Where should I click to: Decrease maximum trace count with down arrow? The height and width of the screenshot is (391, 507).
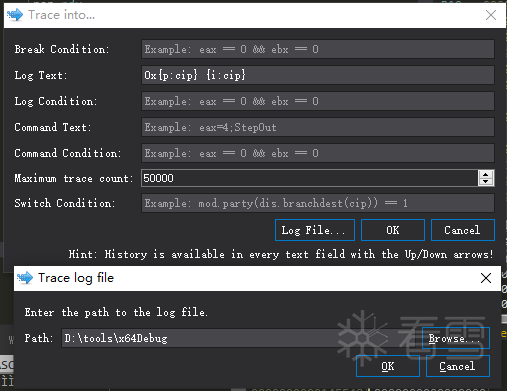coord(486,182)
